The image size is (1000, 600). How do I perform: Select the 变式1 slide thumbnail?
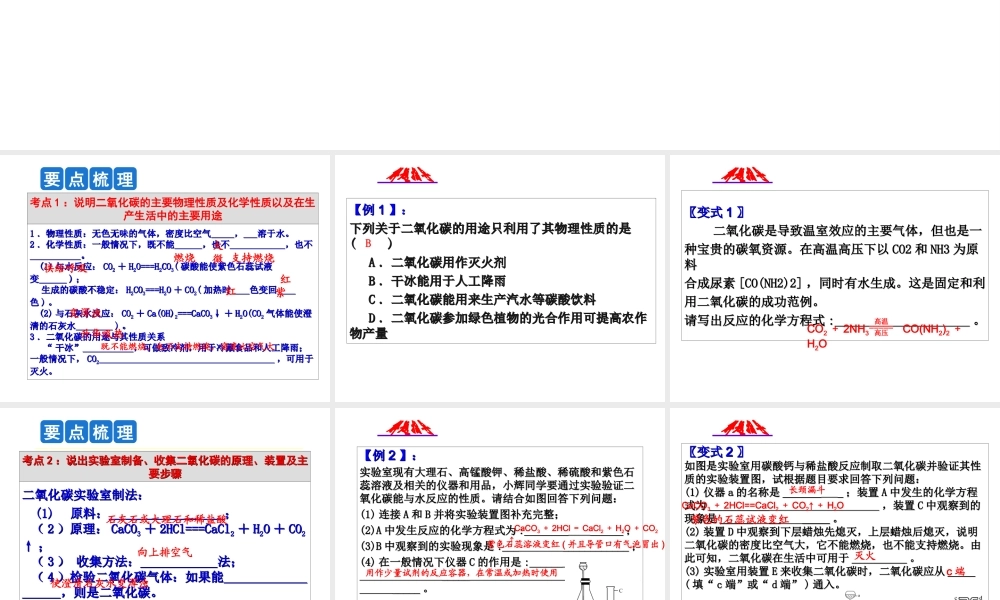click(835, 279)
